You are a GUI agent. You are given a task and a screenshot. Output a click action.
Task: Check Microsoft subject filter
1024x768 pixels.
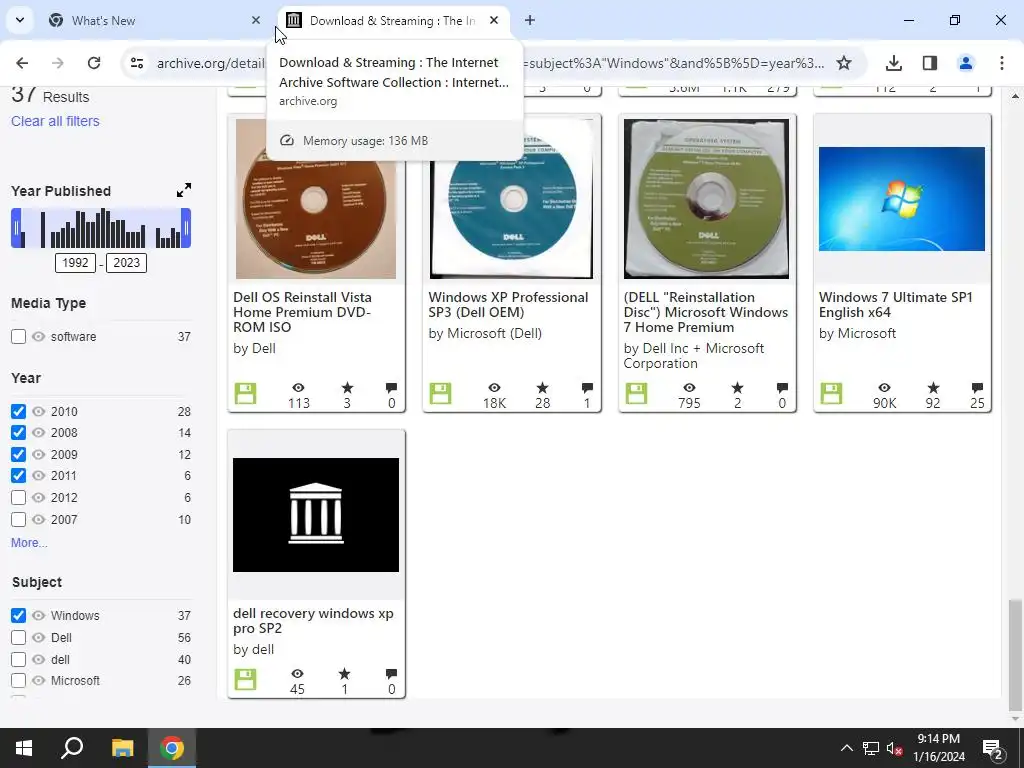tap(18, 680)
